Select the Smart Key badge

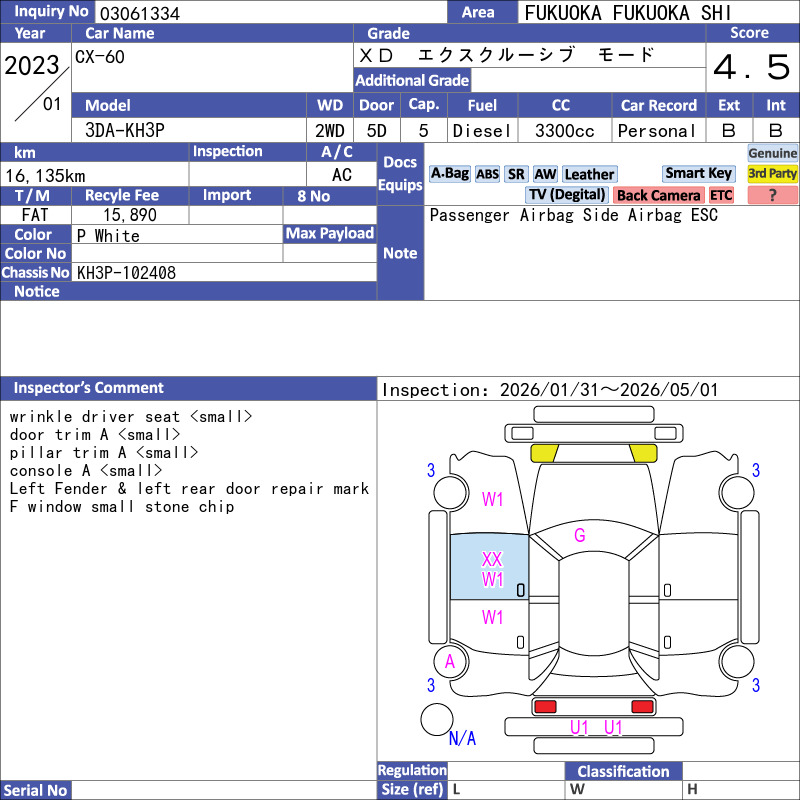698,173
